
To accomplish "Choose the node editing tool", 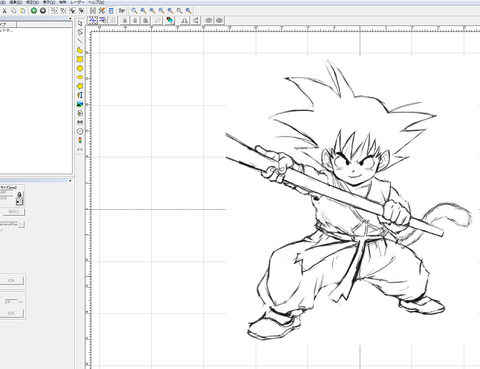I will [x=80, y=32].
